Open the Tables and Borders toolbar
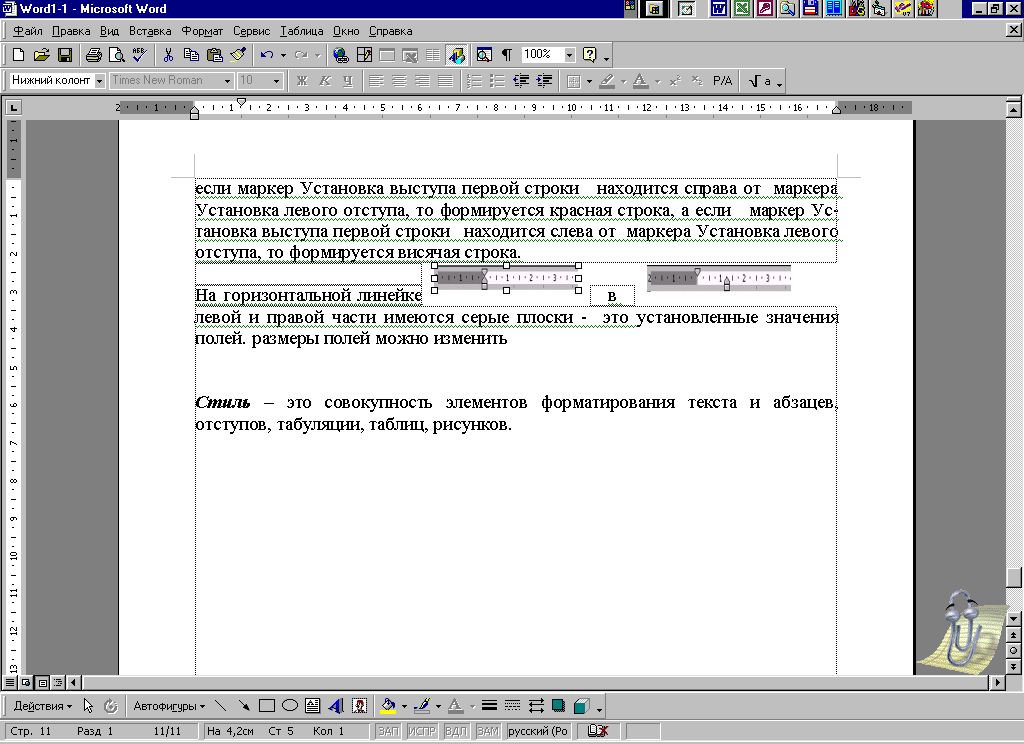 (364, 55)
